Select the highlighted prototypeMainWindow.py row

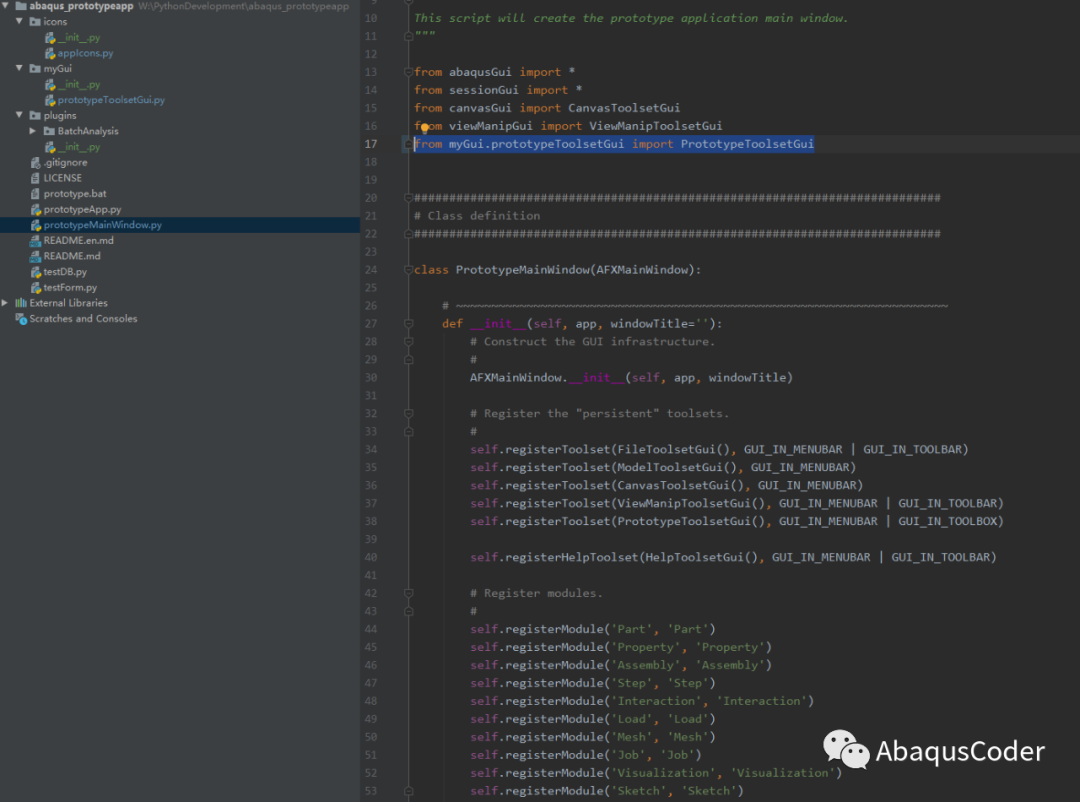[x=180, y=225]
